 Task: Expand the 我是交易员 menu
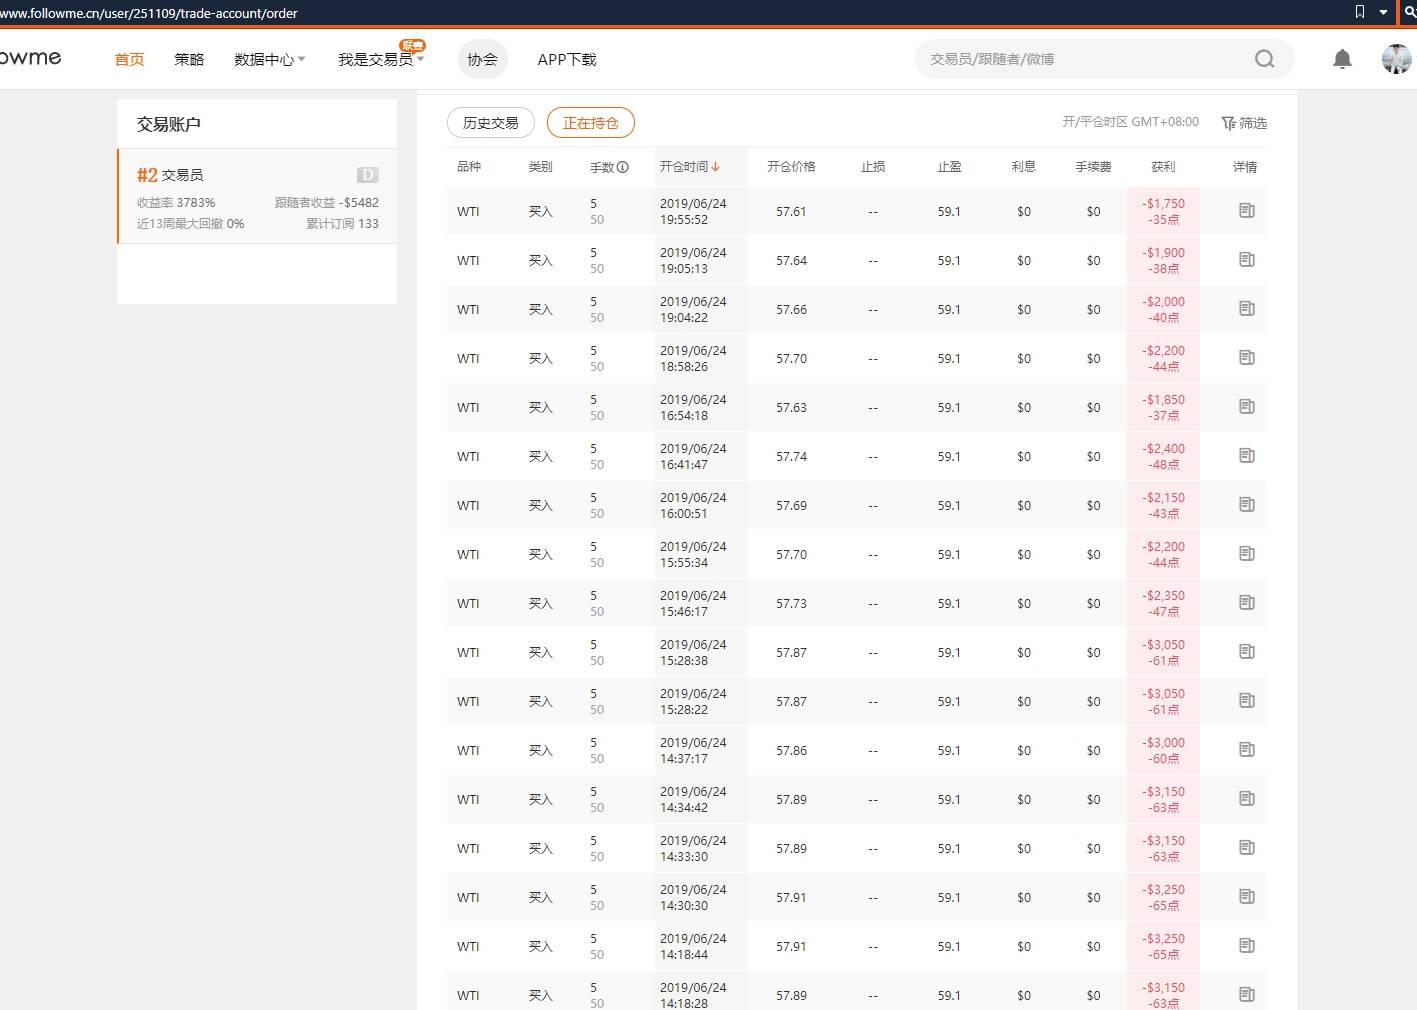(380, 59)
